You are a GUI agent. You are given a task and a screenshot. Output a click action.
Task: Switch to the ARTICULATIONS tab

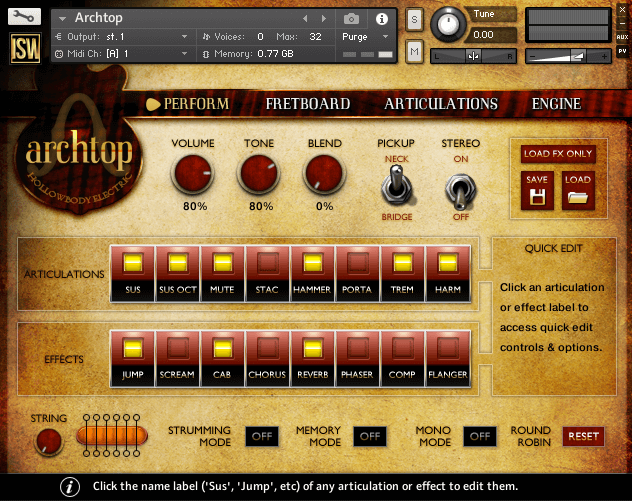[441, 104]
